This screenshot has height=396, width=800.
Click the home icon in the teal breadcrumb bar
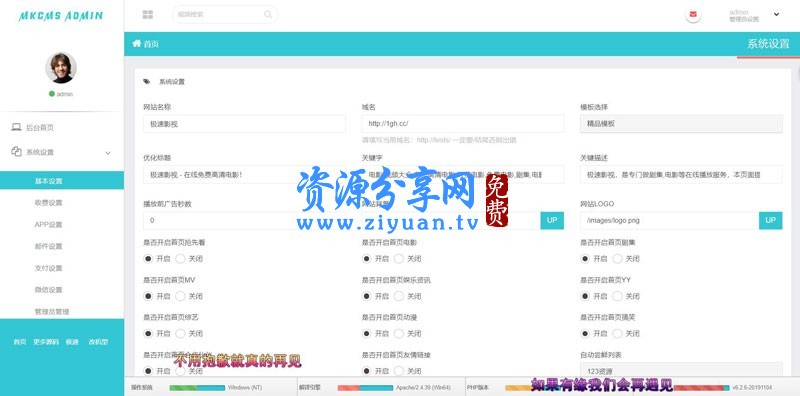(x=137, y=43)
